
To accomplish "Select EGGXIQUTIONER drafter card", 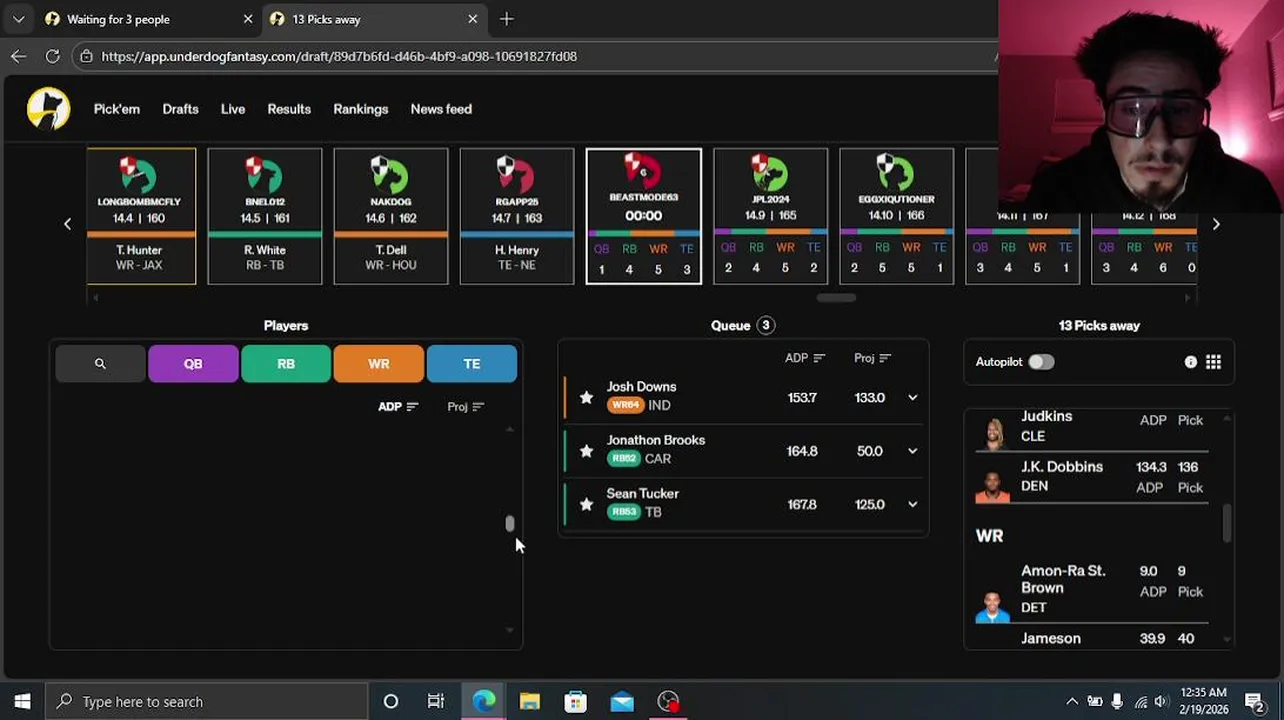I will [896, 216].
